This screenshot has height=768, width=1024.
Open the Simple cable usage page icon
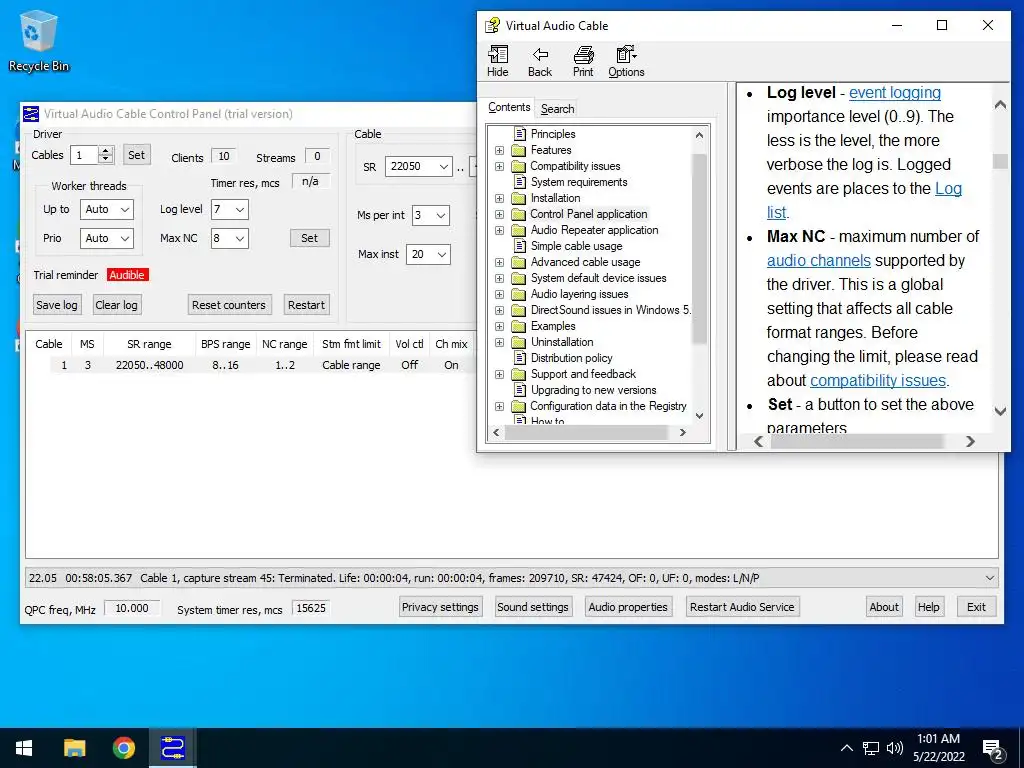click(520, 246)
